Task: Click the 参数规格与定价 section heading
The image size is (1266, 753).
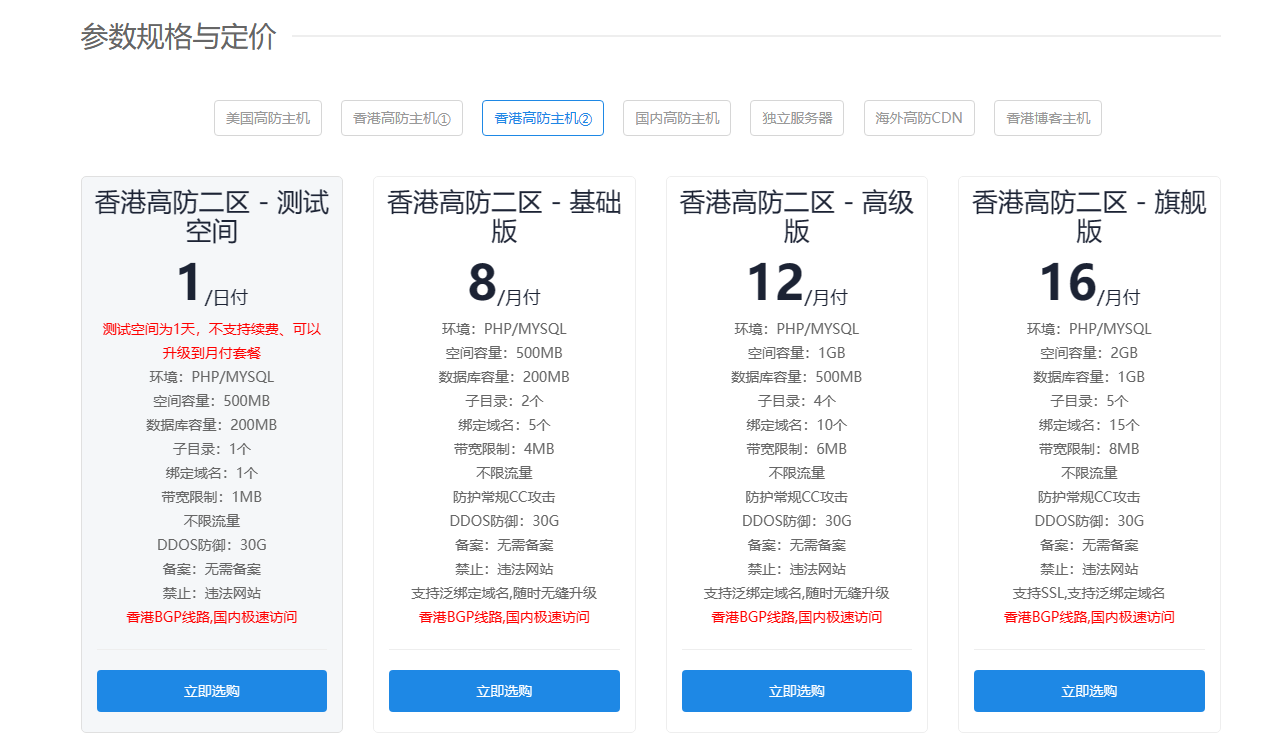Action: point(178,37)
